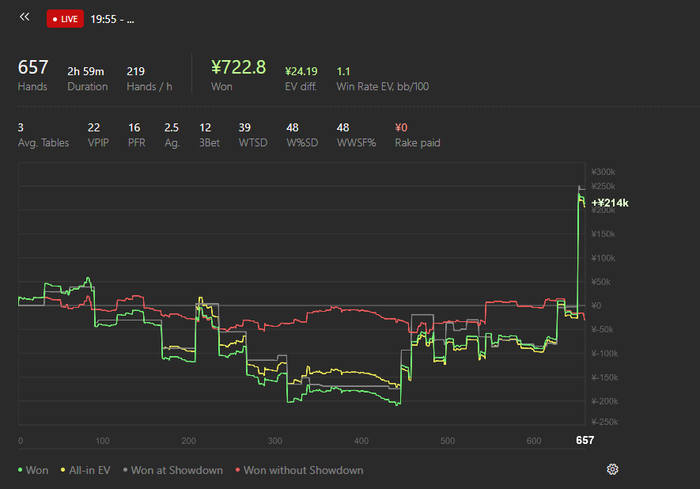
Task: Toggle the Won without Showdown legend series
Action: (300, 470)
